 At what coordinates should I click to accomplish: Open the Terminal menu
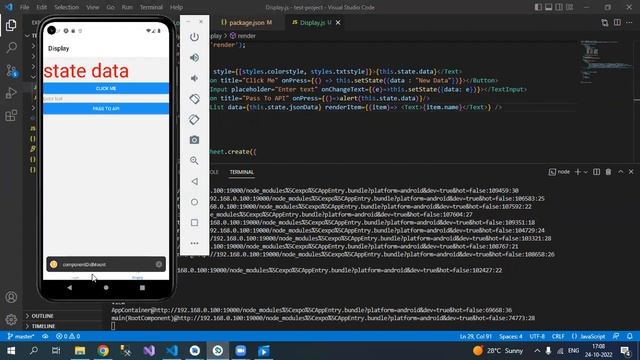pos(151,7)
